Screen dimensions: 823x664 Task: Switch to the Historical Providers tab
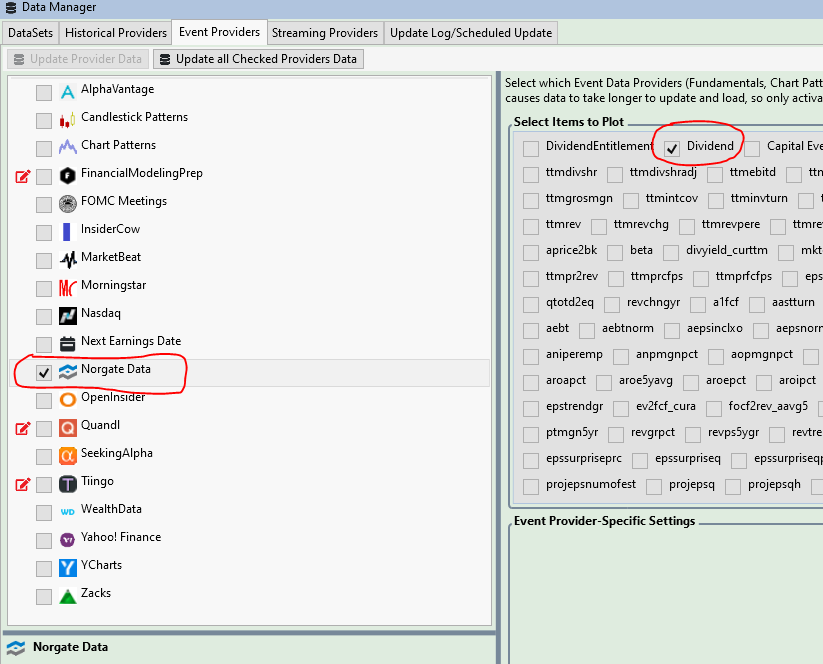coord(115,33)
